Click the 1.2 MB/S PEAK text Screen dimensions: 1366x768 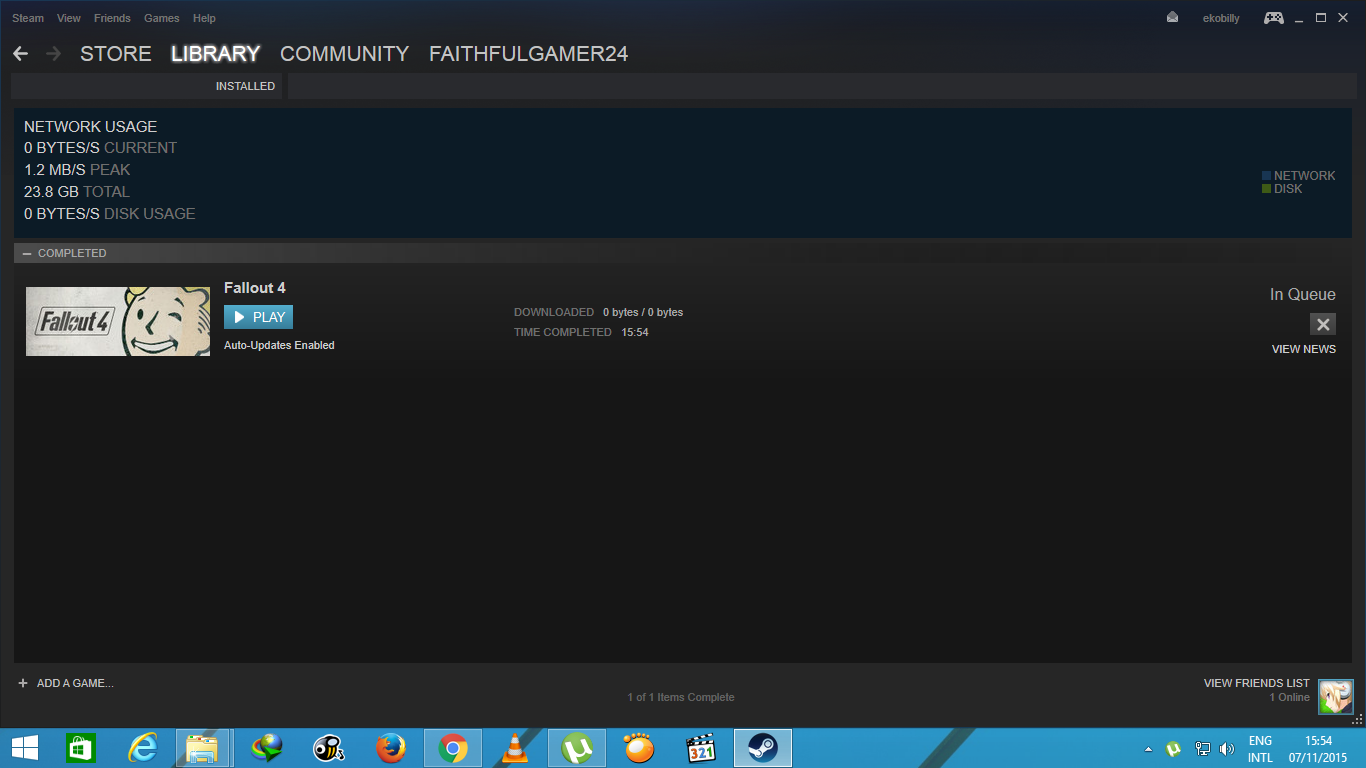(x=77, y=170)
